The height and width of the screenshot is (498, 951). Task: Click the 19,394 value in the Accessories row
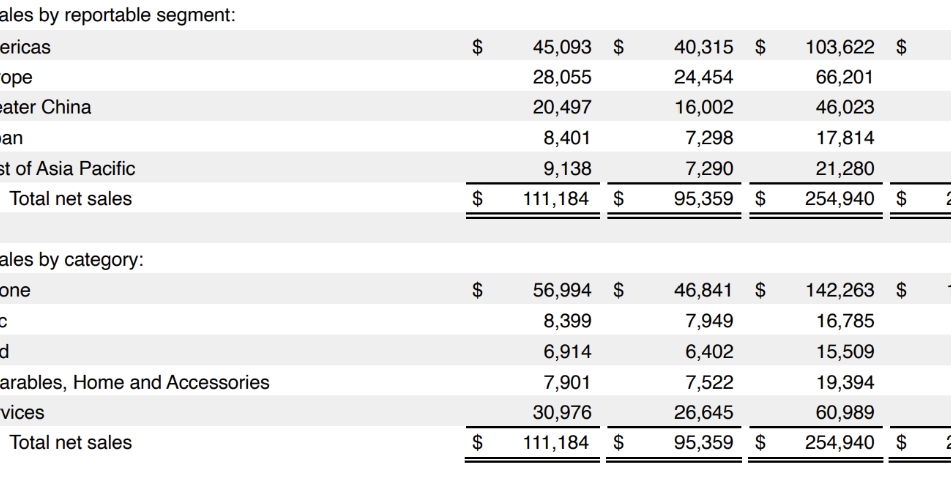pyautogui.click(x=845, y=383)
